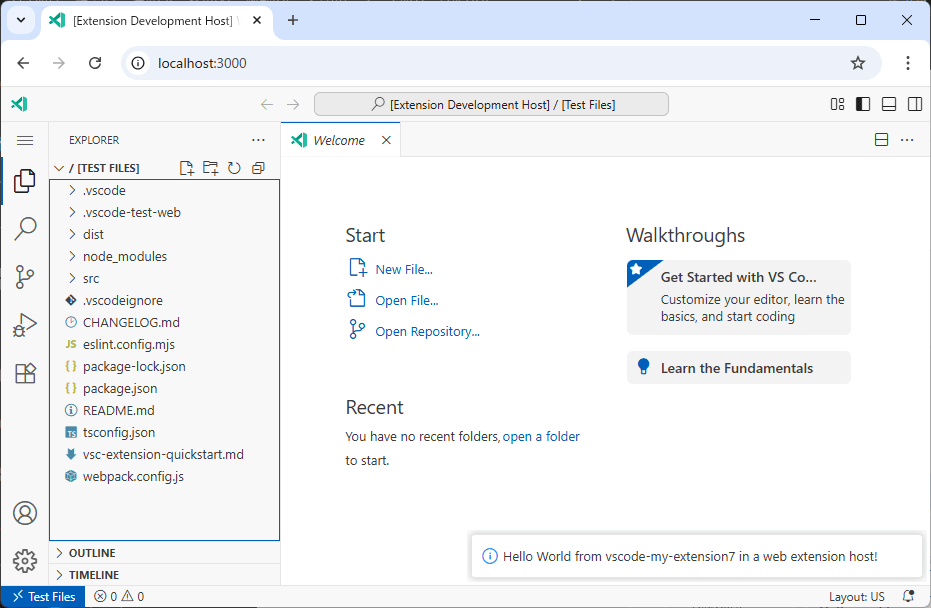
Task: Toggle the bottom panel
Action: [x=889, y=104]
